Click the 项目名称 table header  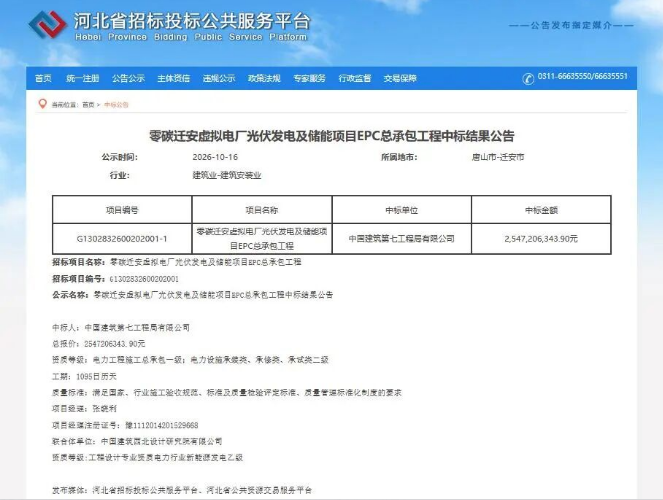(x=262, y=210)
